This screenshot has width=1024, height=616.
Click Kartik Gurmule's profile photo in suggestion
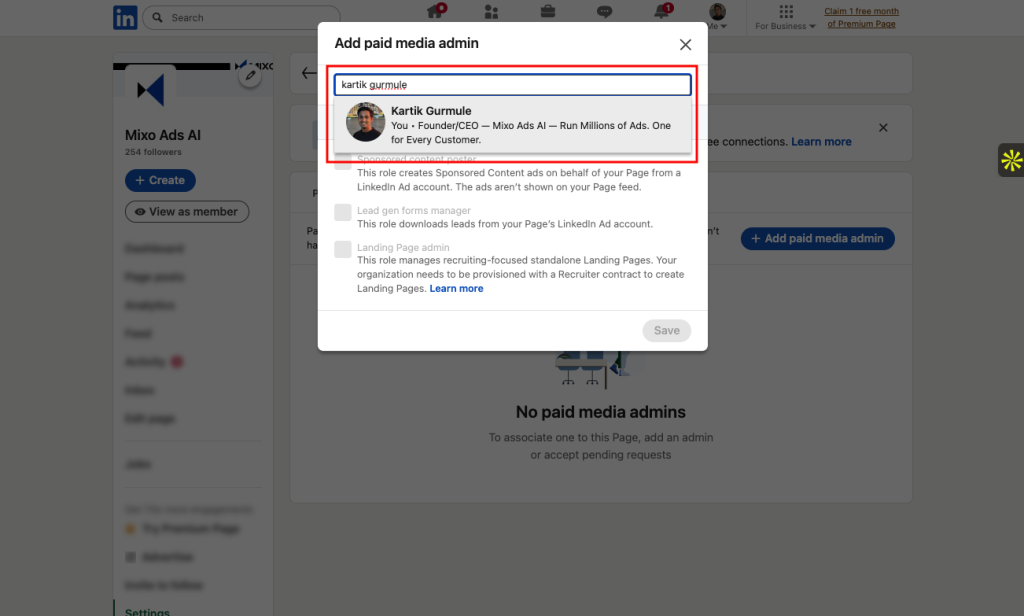(x=365, y=122)
